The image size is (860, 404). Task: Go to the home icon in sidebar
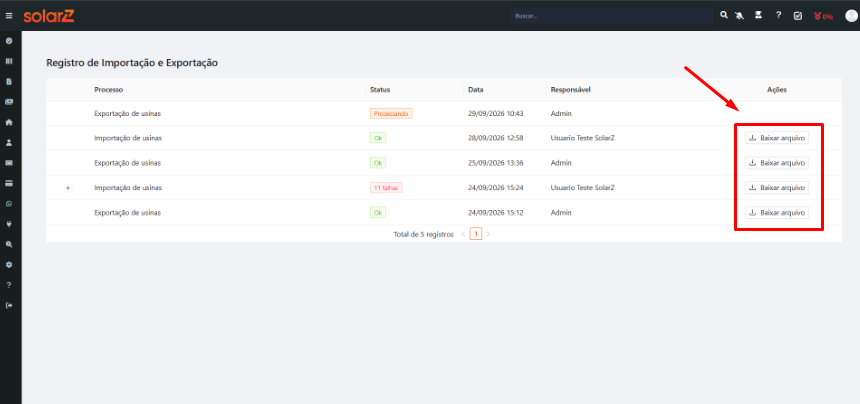tap(9, 122)
